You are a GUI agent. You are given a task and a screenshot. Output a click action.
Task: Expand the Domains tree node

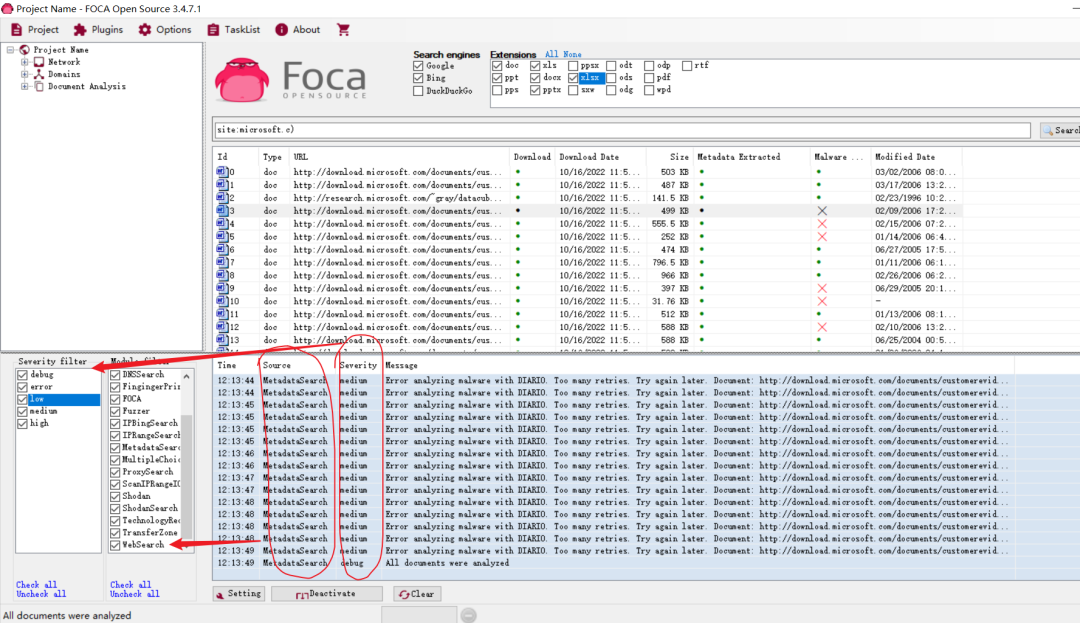tap(25, 74)
